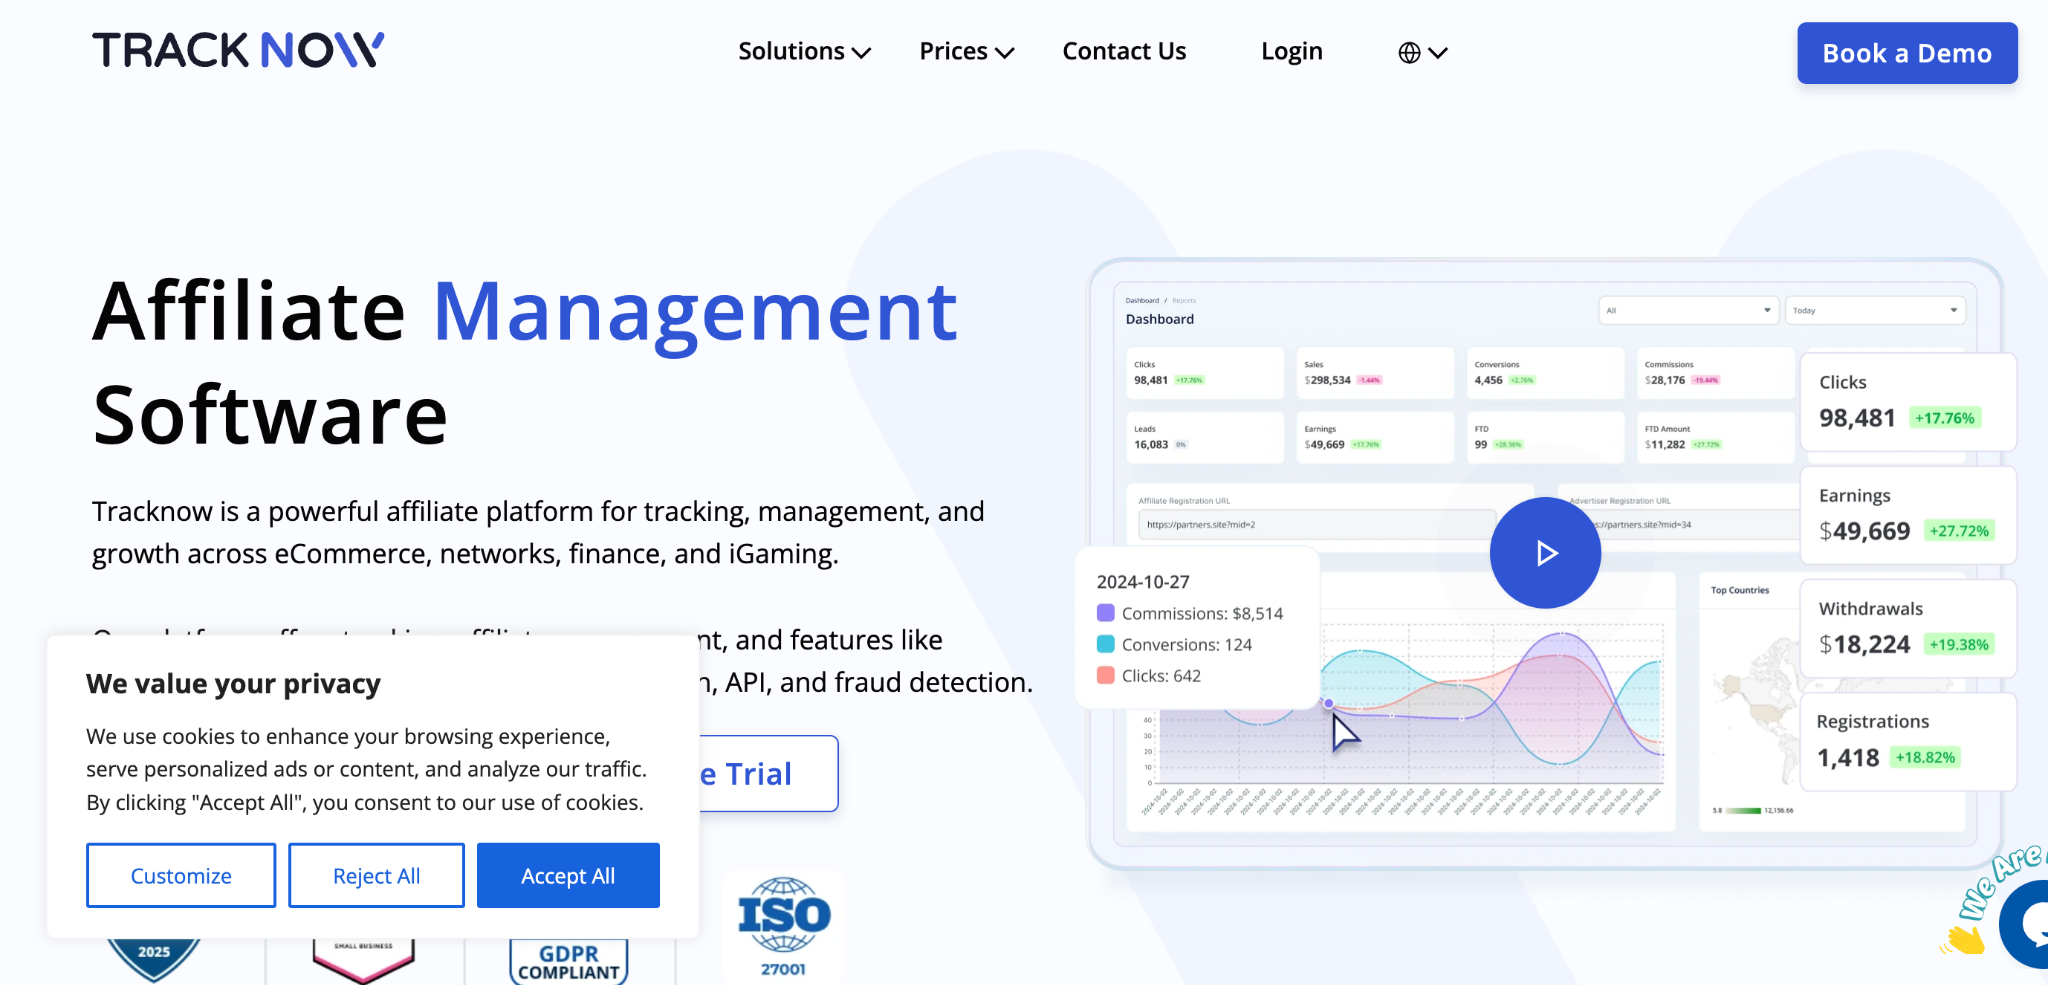This screenshot has width=2048, height=985.
Task: Click the +27.72% badge on Earnings card
Action: (1959, 531)
